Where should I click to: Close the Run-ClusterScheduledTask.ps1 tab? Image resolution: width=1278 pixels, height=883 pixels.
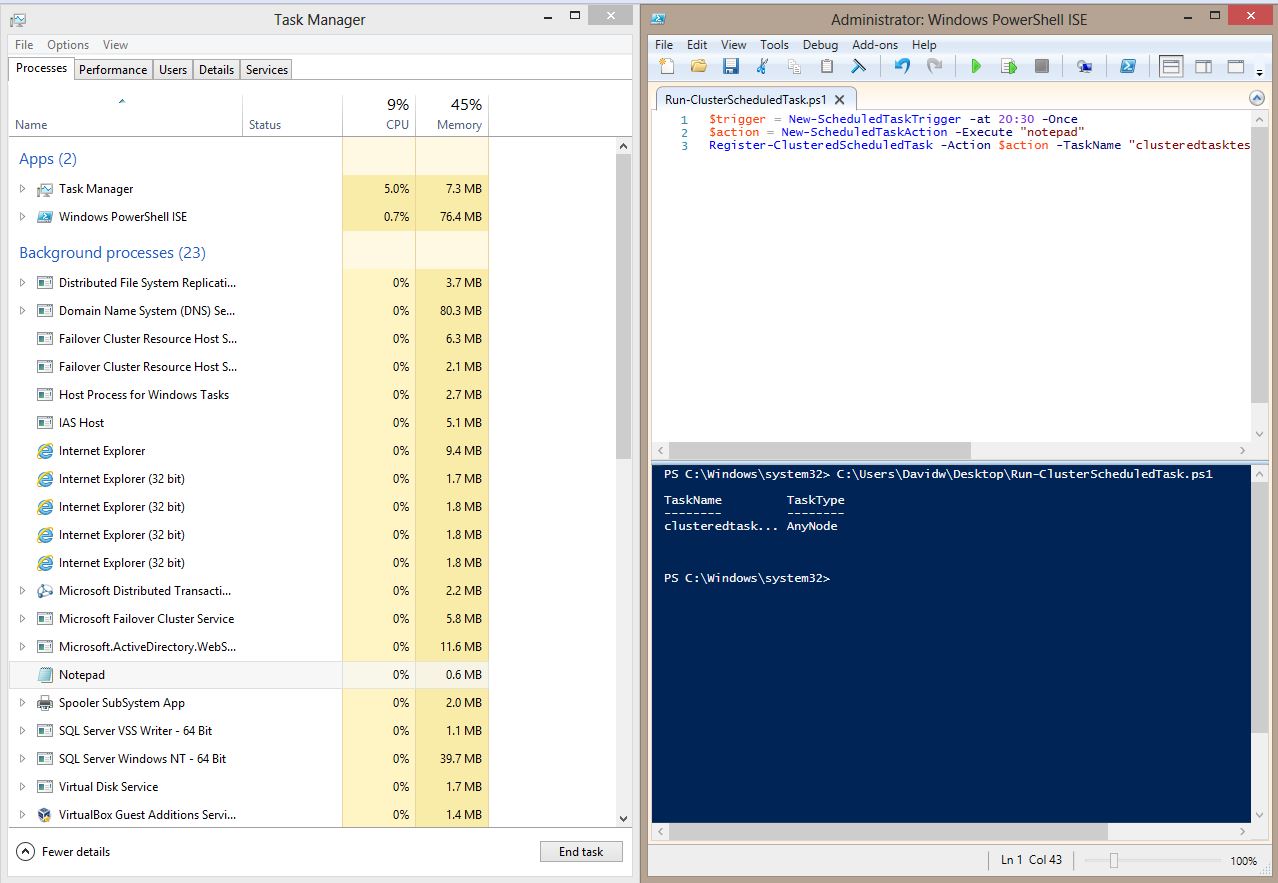coord(840,100)
